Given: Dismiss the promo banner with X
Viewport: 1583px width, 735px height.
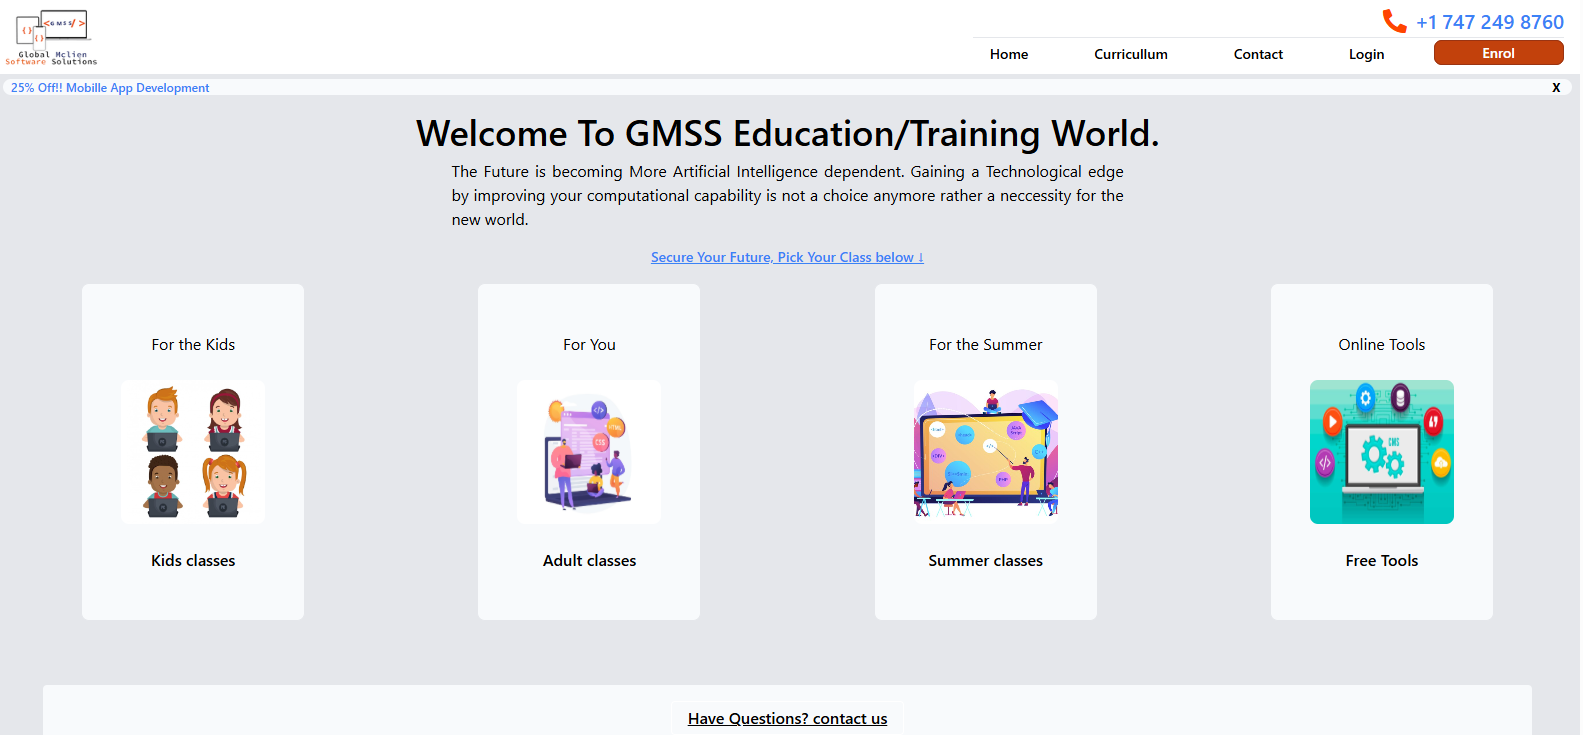Looking at the screenshot, I should pos(1556,88).
